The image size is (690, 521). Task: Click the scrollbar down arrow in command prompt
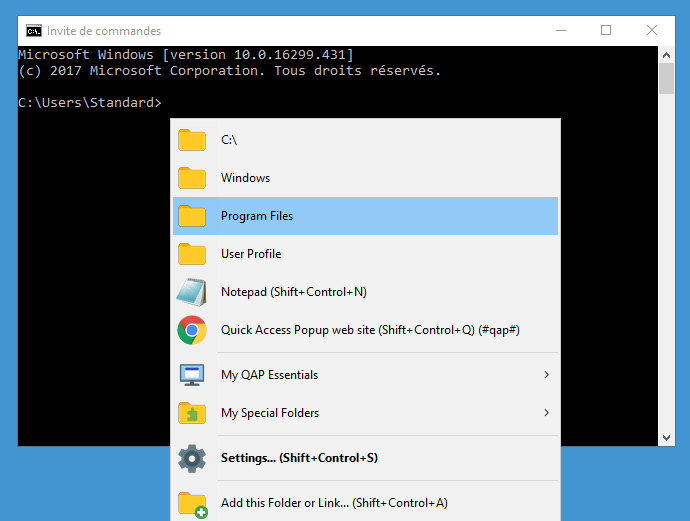(x=666, y=438)
